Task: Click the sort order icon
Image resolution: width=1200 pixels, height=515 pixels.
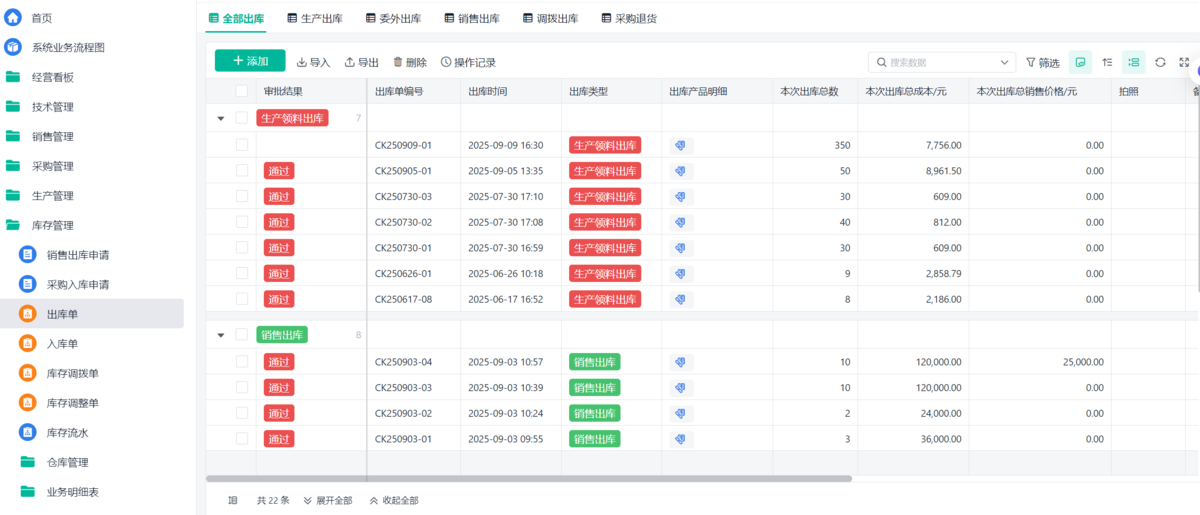Action: click(1107, 62)
